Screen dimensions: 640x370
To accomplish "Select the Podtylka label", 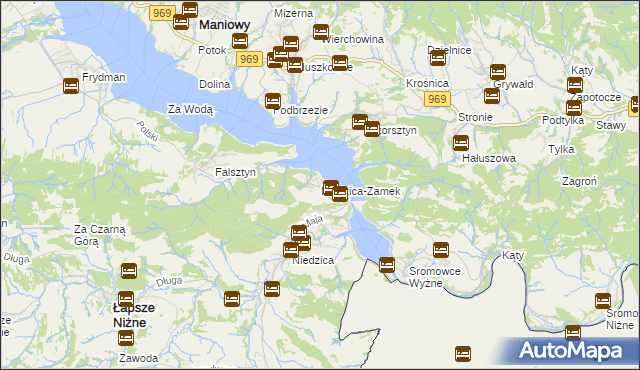I will click(563, 120).
